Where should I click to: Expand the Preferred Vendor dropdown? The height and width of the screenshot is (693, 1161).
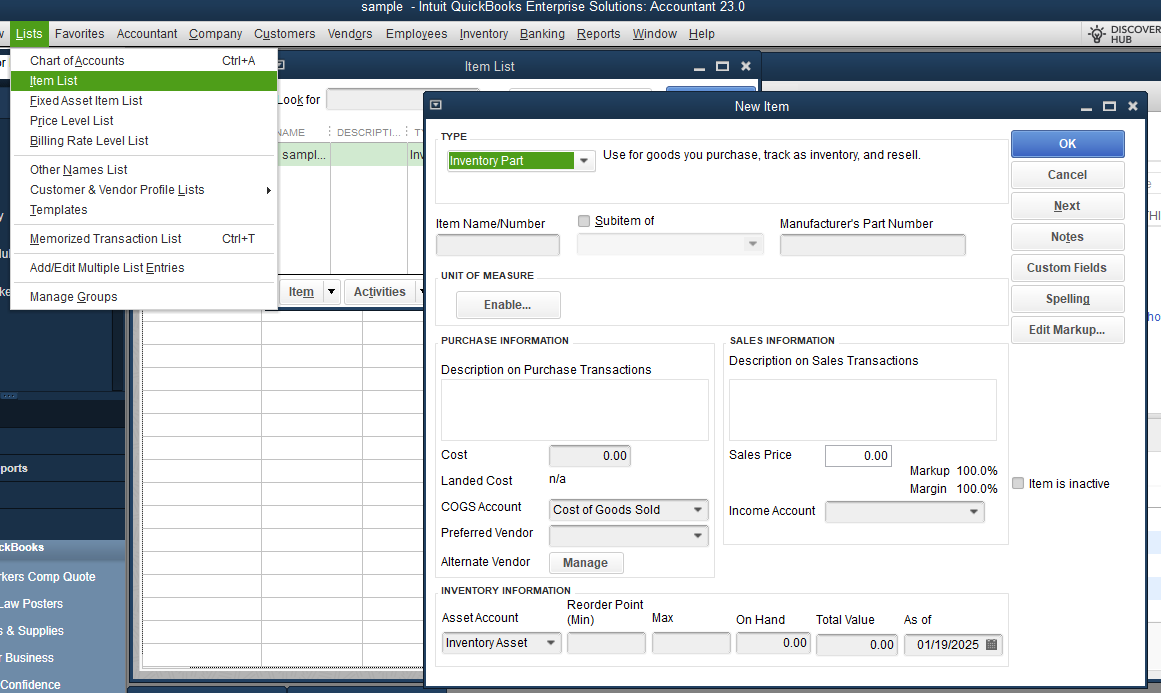(697, 535)
